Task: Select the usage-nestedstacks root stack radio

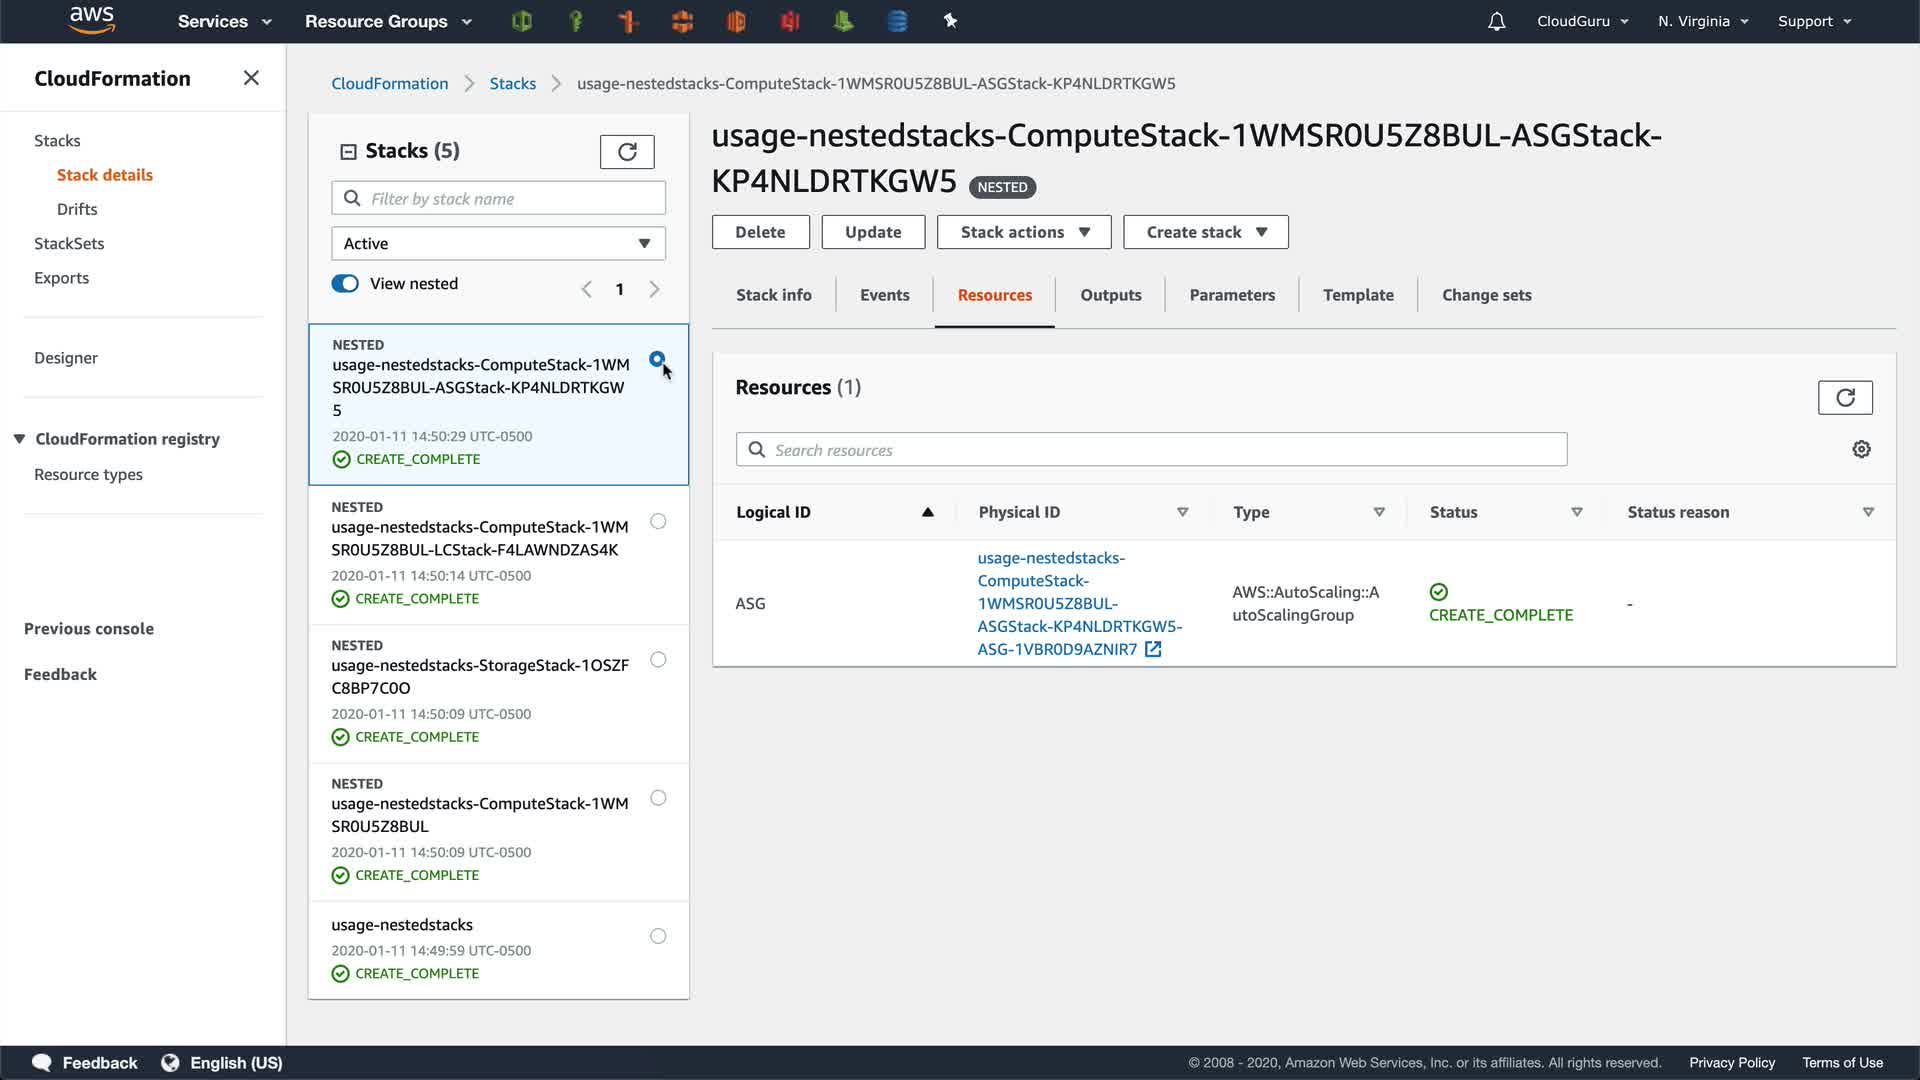Action: [x=658, y=936]
